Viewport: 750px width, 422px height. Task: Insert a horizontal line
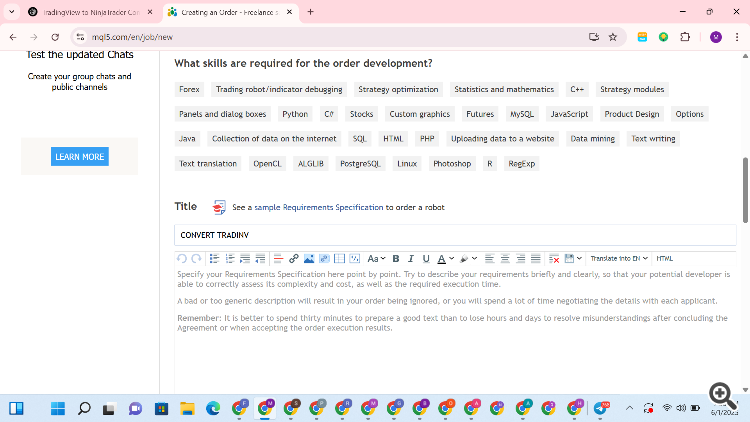tap(278, 258)
